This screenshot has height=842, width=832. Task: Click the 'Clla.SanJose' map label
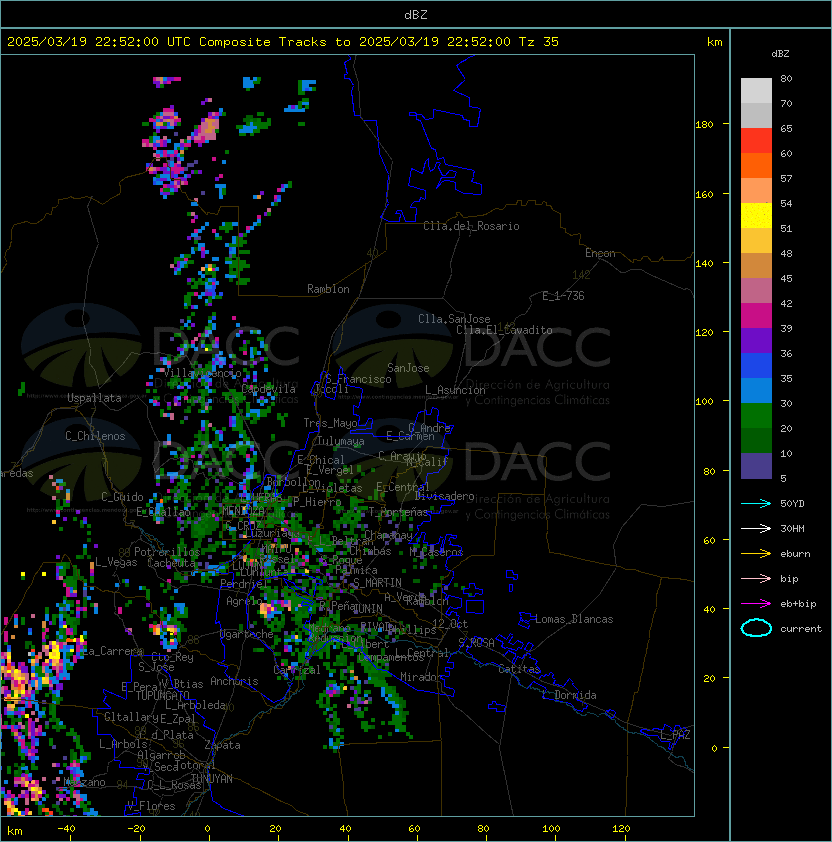[454, 319]
